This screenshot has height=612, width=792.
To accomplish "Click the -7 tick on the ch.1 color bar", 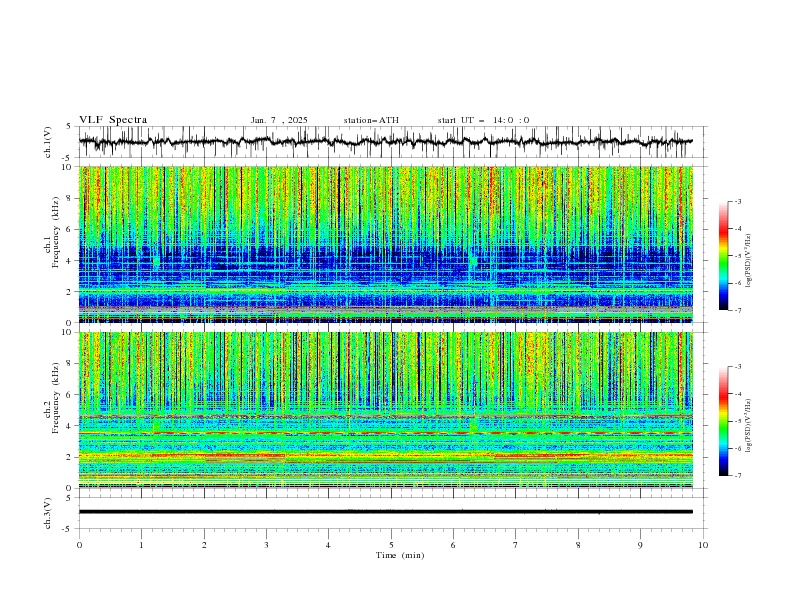I will tap(737, 311).
